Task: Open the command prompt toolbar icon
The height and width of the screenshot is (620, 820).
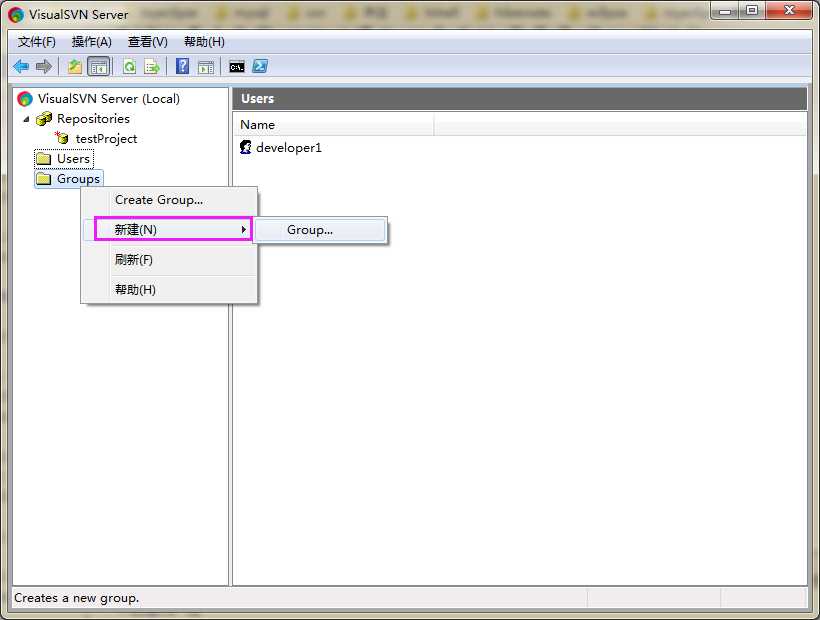Action: (x=237, y=67)
